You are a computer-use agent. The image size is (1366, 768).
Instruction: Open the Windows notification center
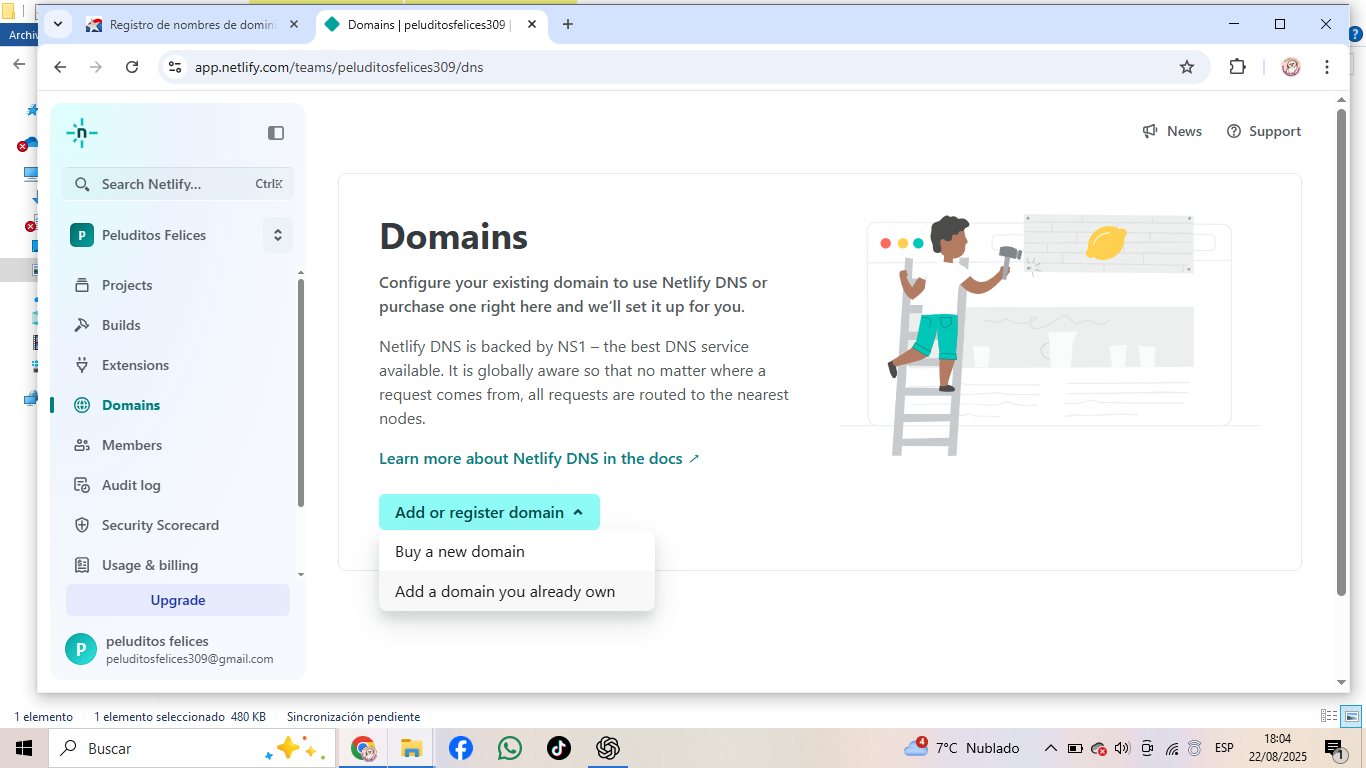coord(1334,748)
